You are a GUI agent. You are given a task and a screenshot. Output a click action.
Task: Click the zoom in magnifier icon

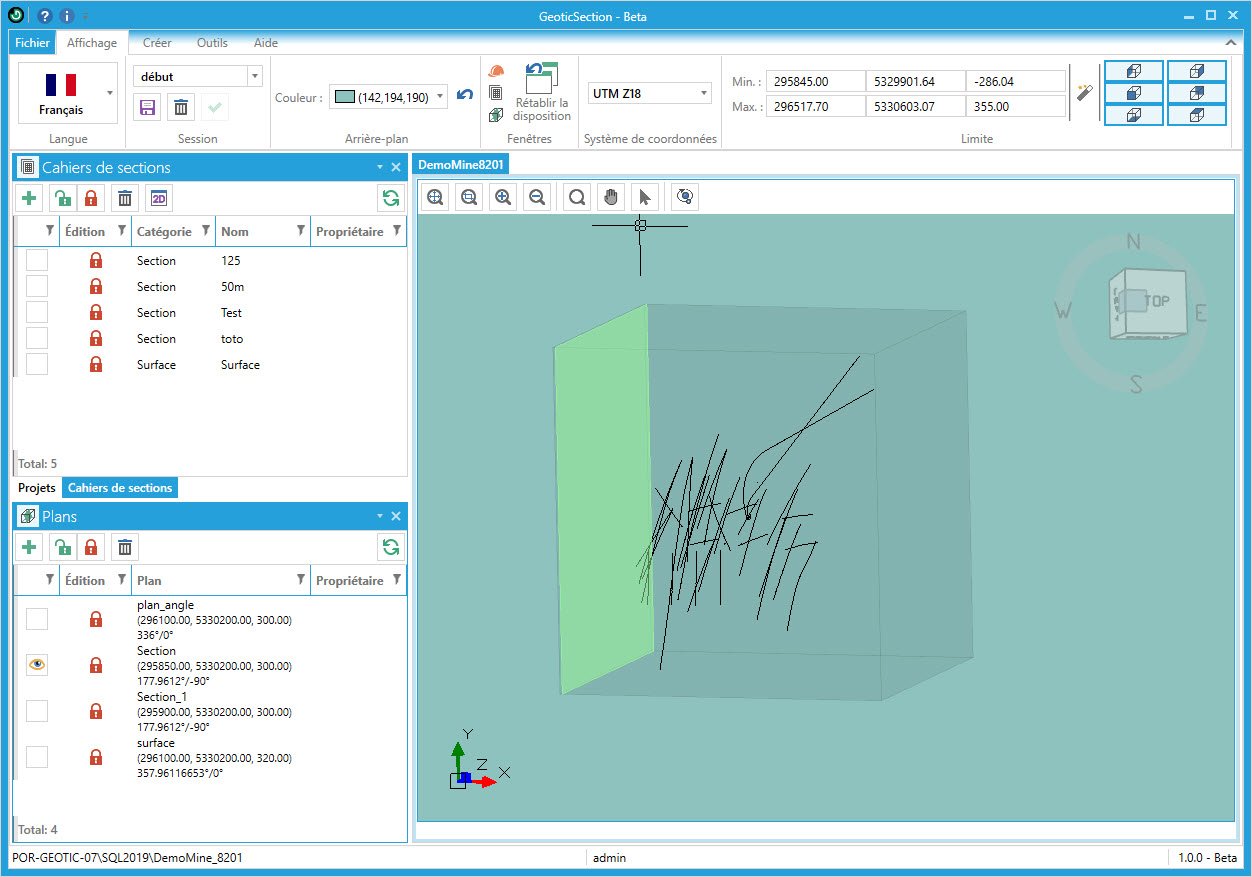point(503,197)
